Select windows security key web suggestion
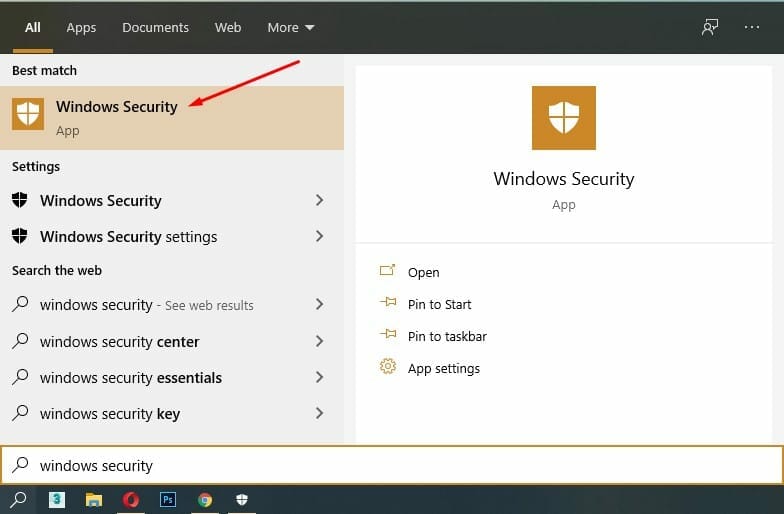Screen dimensions: 784x514 (172, 413)
